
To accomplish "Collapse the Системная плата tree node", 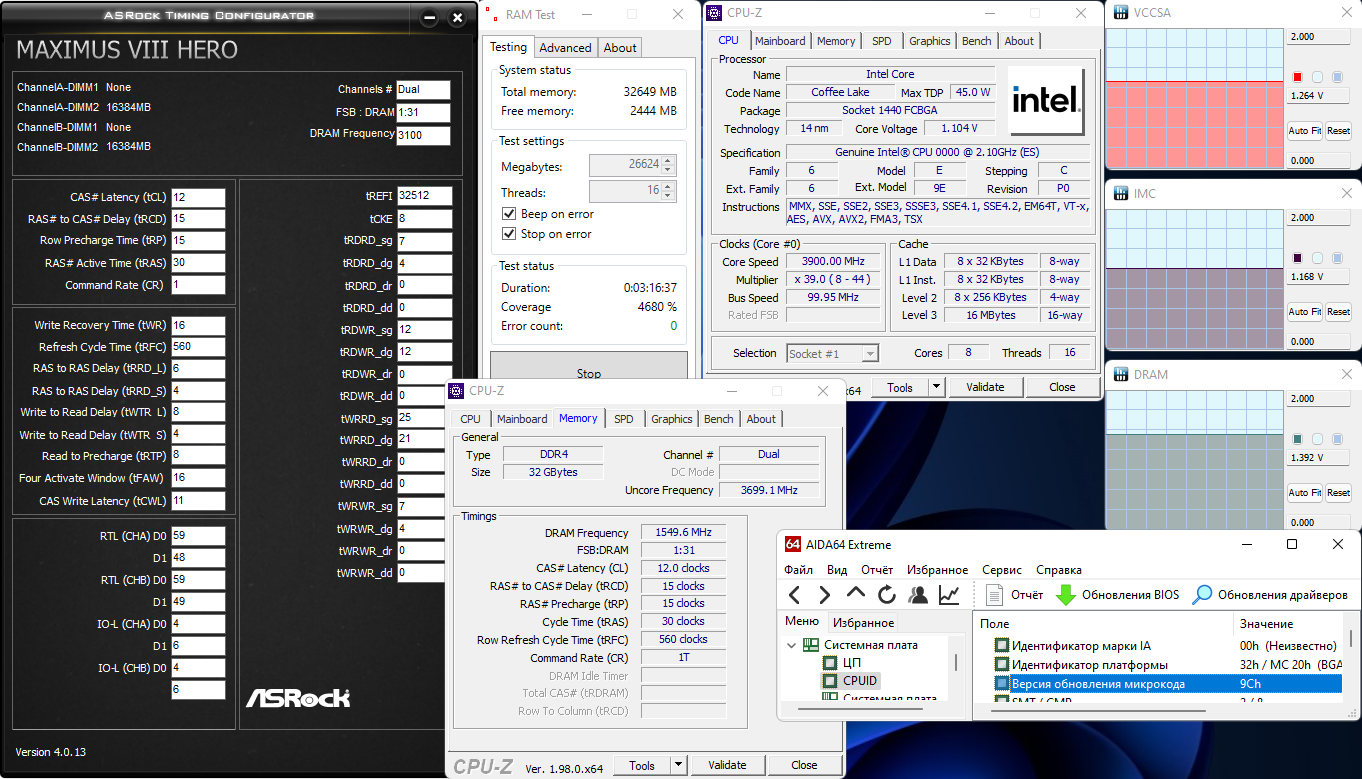I will tap(792, 645).
